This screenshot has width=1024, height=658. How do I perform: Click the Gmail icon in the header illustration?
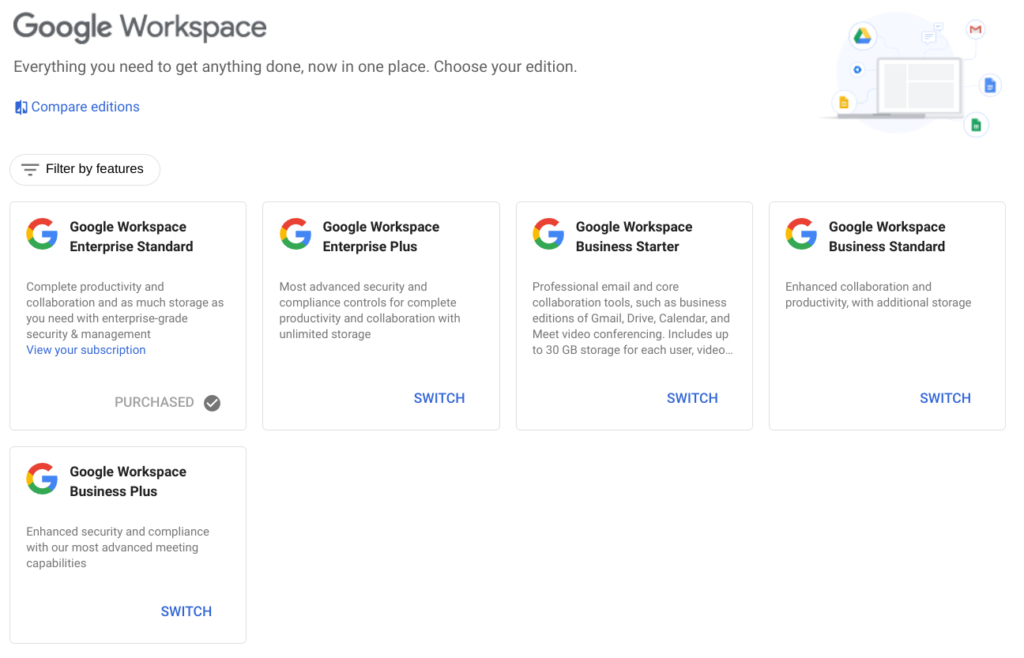pyautogui.click(x=975, y=29)
